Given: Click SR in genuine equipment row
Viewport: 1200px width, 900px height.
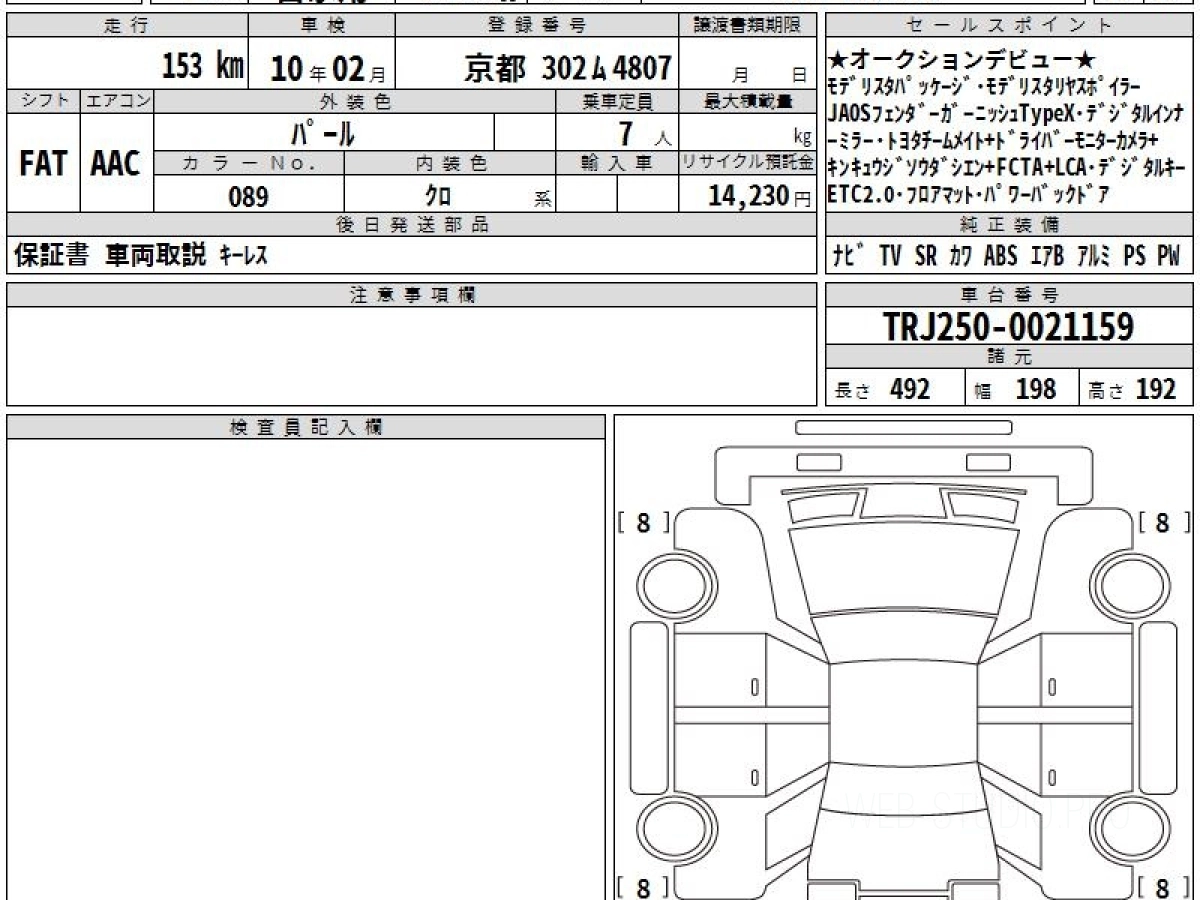Looking at the screenshot, I should point(926,256).
